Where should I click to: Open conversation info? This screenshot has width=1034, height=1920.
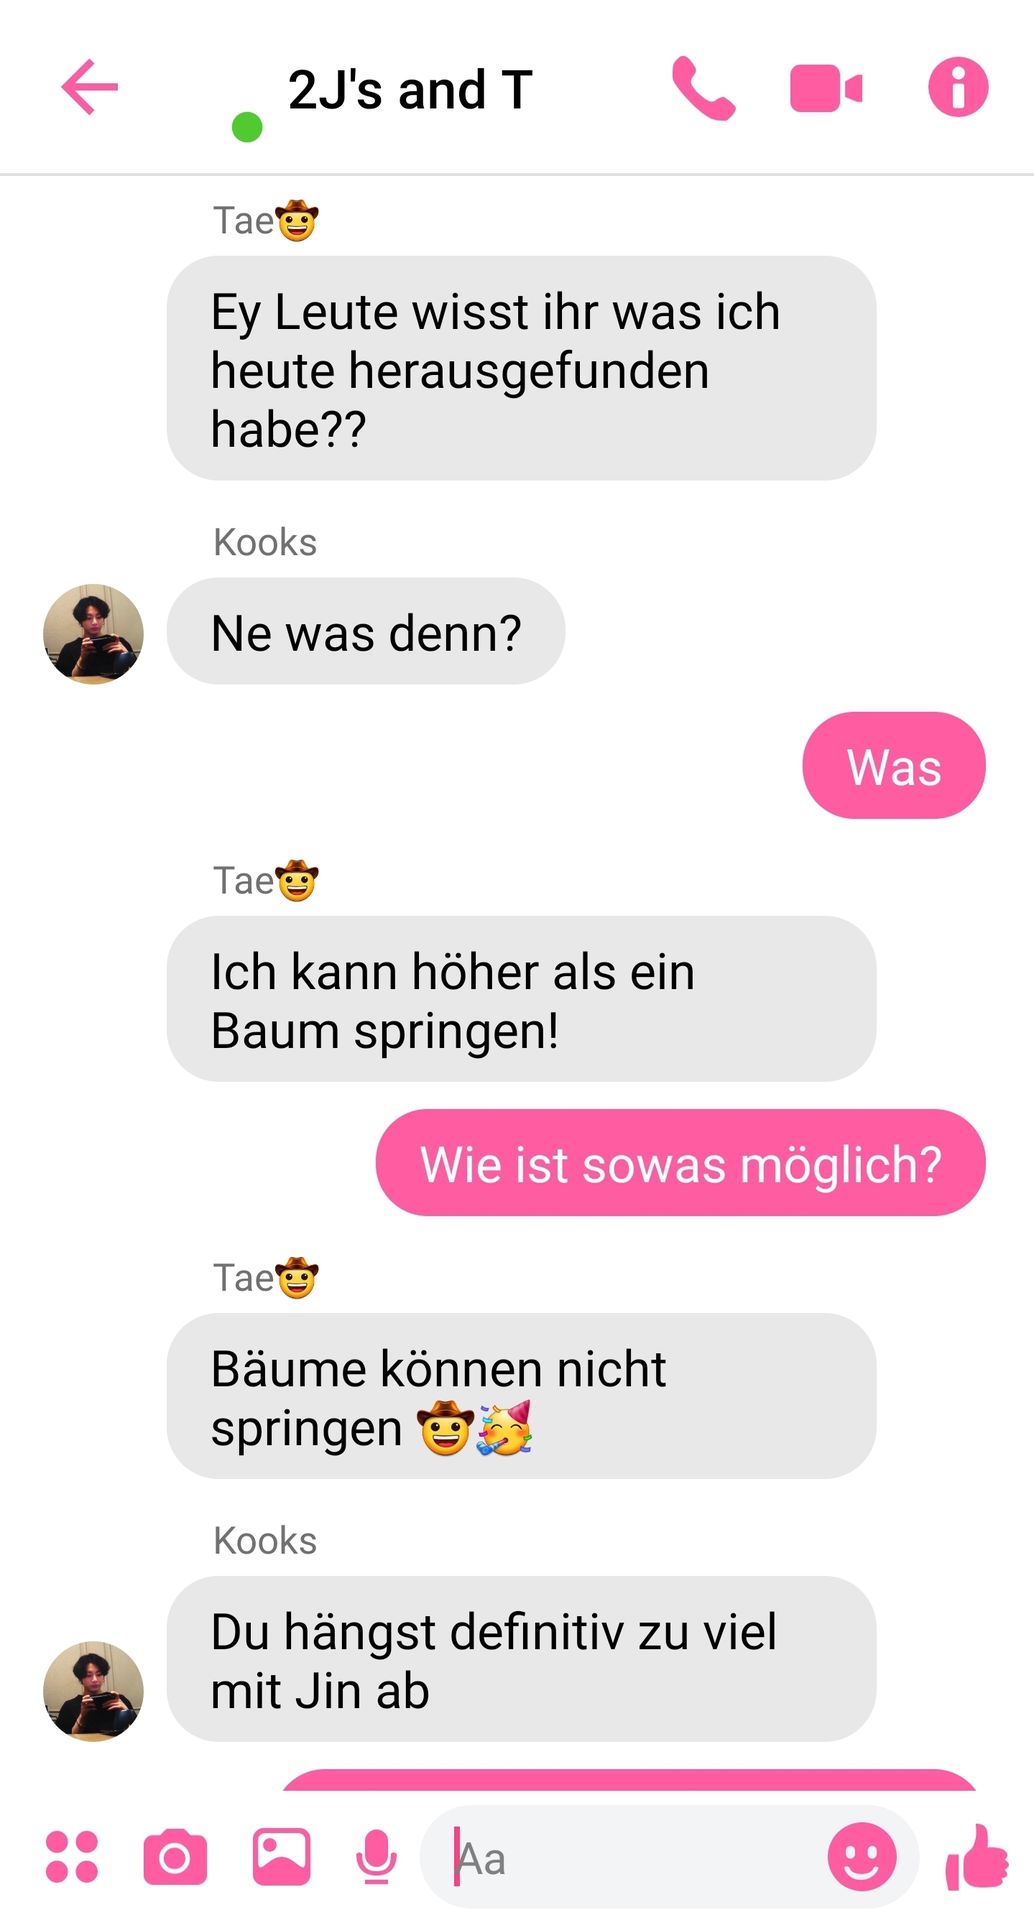(x=958, y=87)
